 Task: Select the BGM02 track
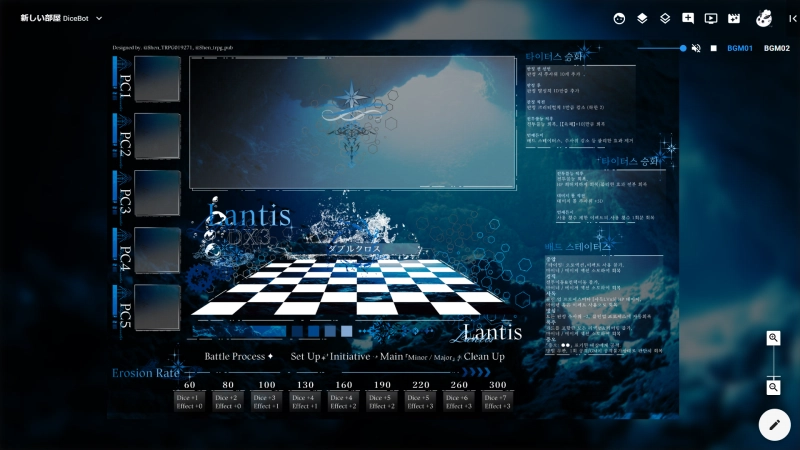(x=777, y=48)
